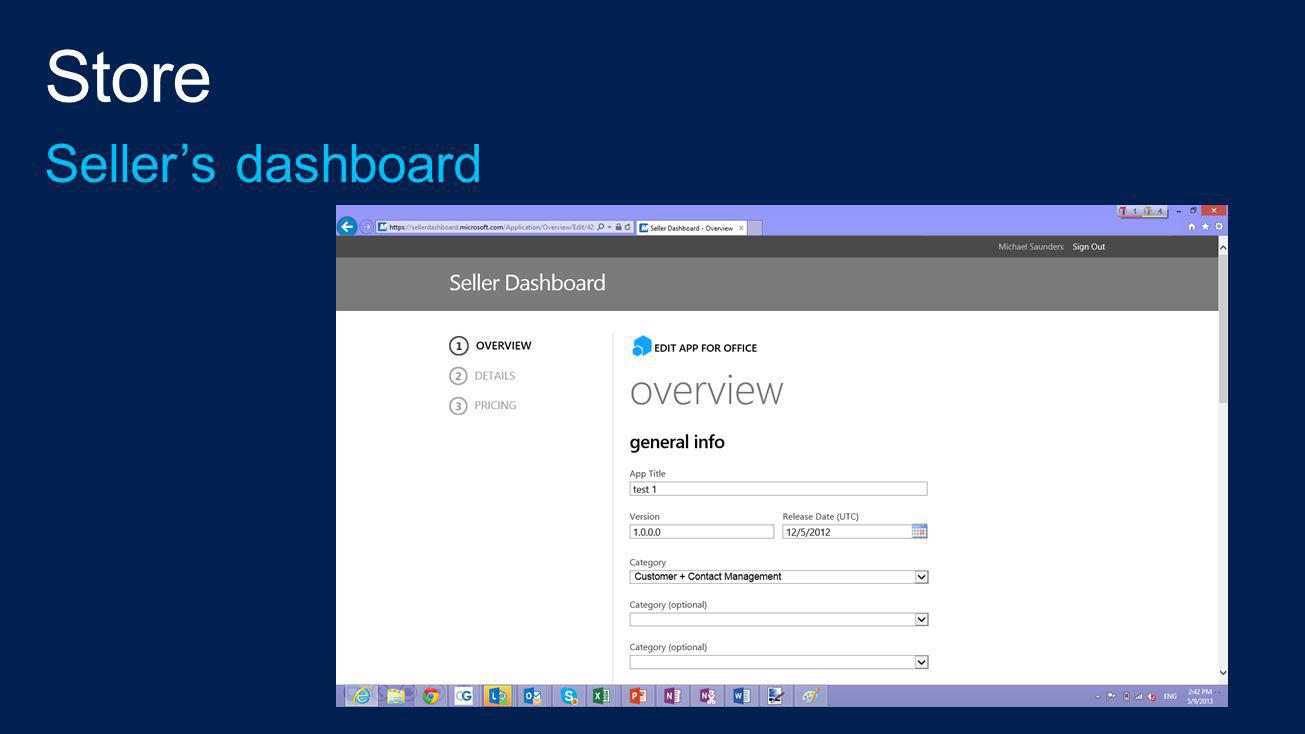Open Excel from the taskbar

pyautogui.click(x=601, y=696)
